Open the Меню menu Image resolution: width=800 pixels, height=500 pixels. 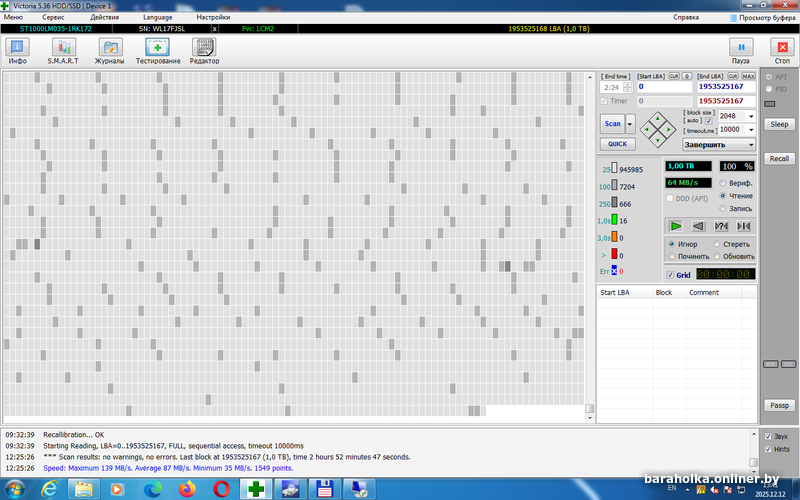(x=13, y=17)
